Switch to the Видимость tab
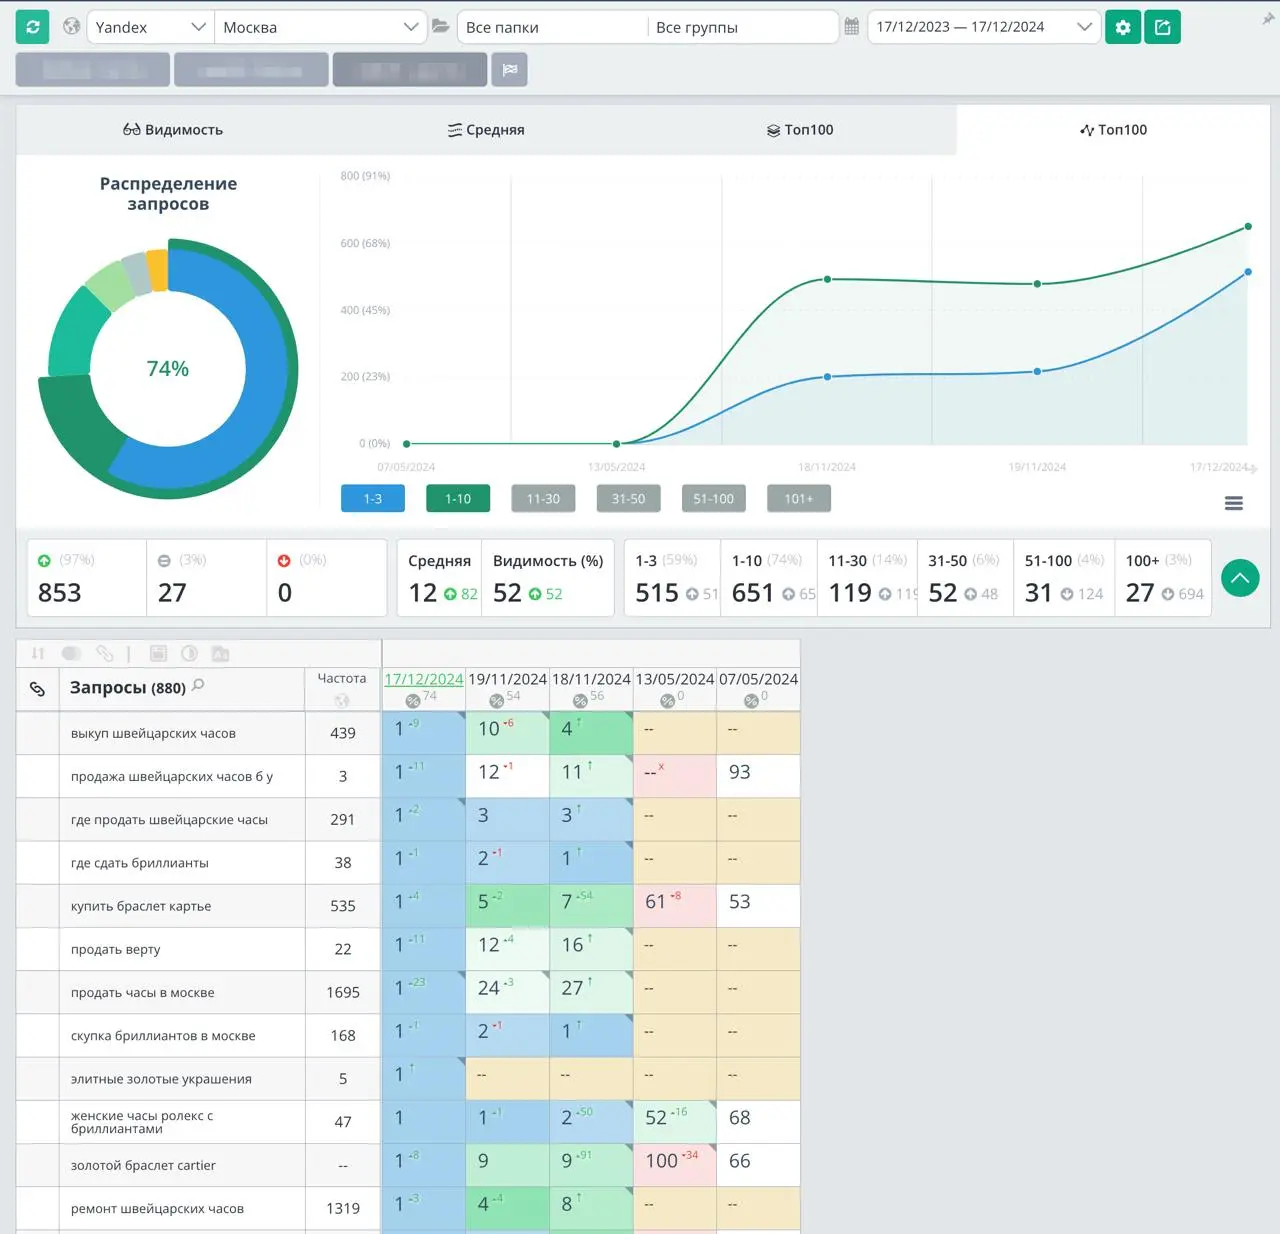 coord(173,130)
